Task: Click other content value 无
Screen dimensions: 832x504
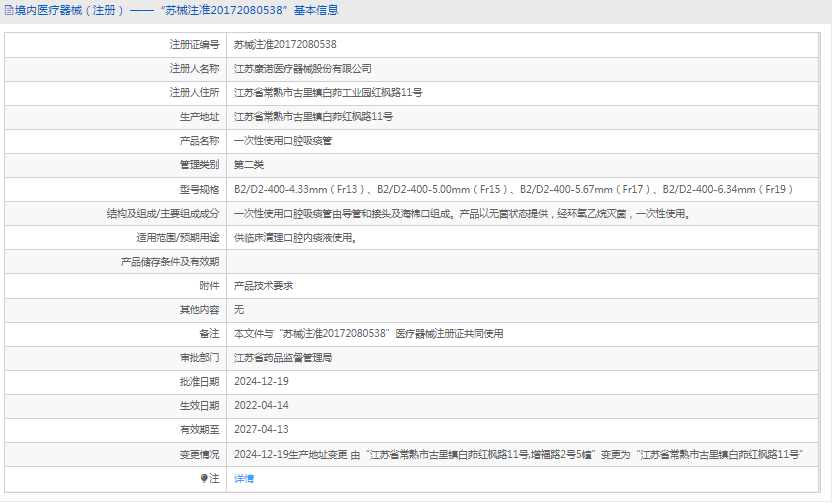Action: click(239, 310)
